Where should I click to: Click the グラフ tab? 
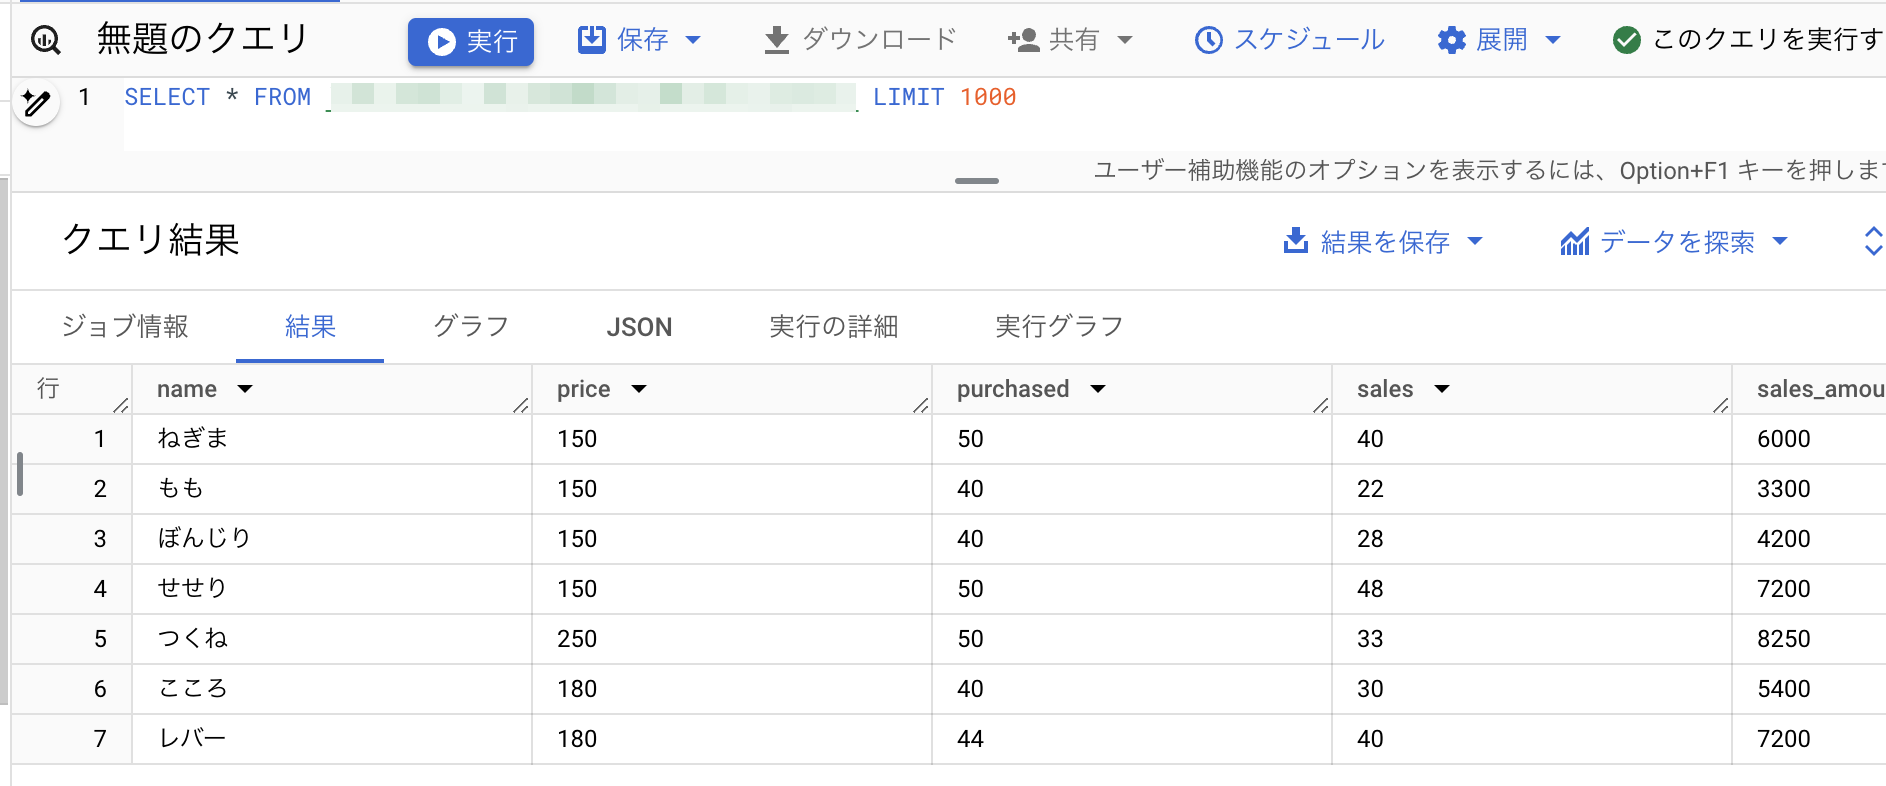pyautogui.click(x=471, y=327)
